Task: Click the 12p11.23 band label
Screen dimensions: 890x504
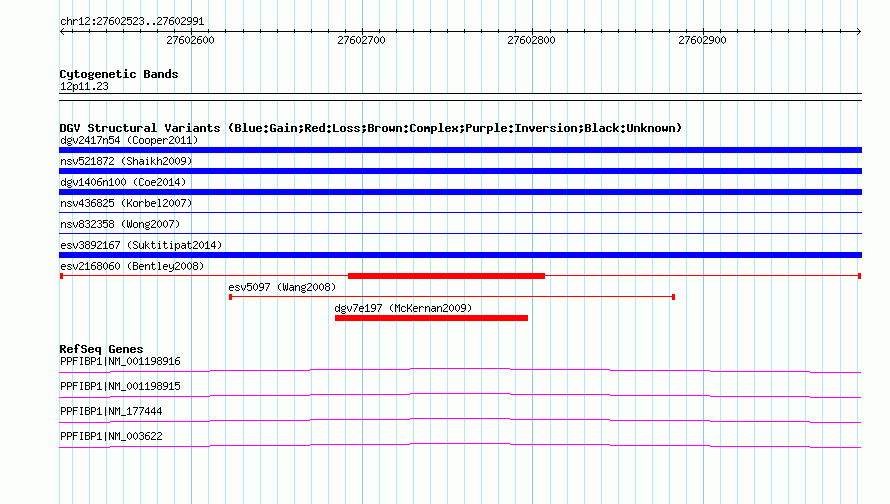Action: click(x=84, y=86)
